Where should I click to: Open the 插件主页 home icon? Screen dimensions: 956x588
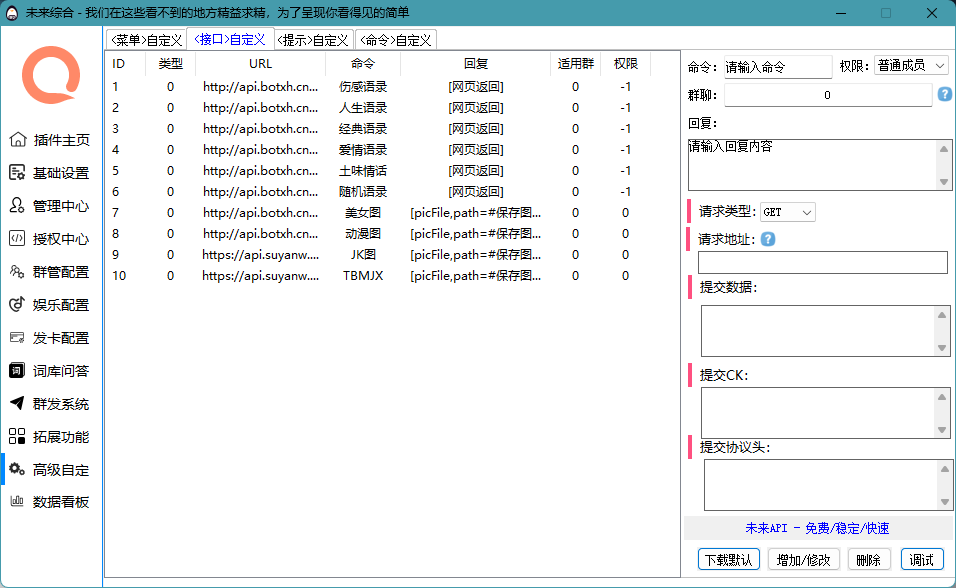tap(18, 140)
